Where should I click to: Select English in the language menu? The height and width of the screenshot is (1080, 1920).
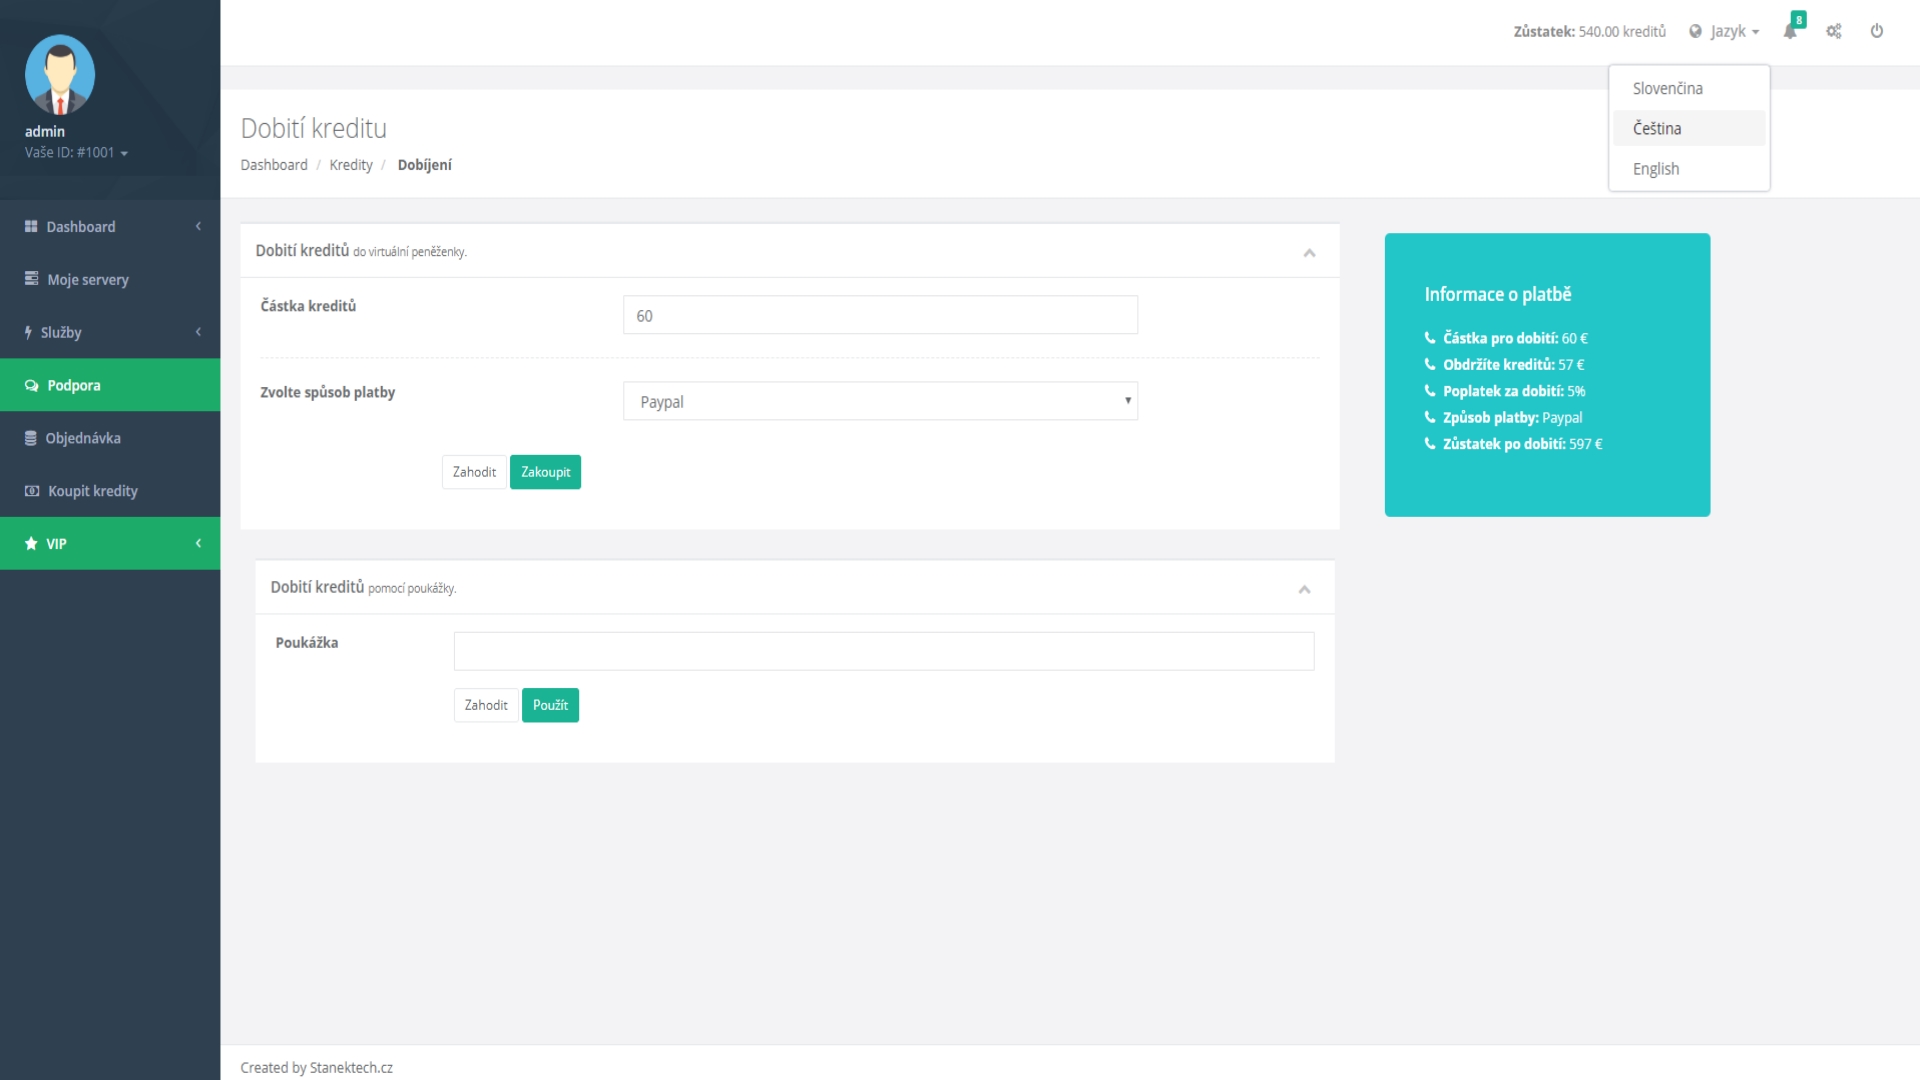[x=1655, y=168]
